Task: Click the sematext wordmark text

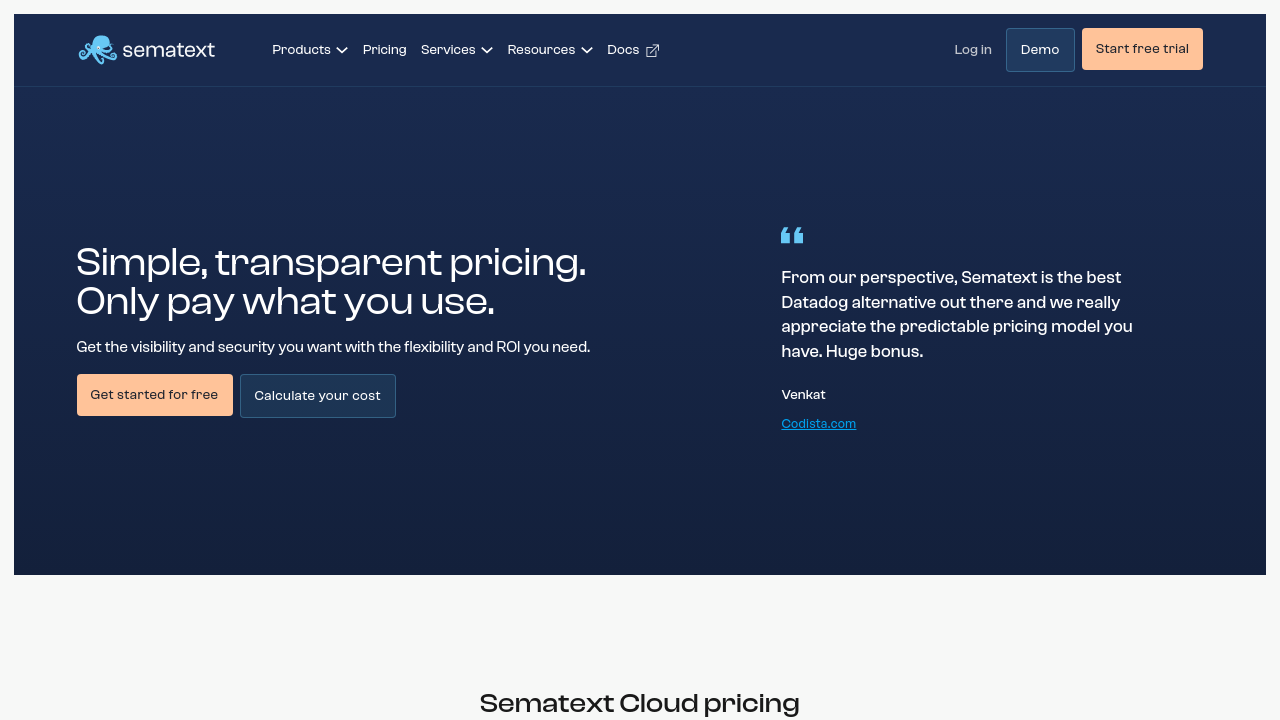Action: [x=168, y=50]
